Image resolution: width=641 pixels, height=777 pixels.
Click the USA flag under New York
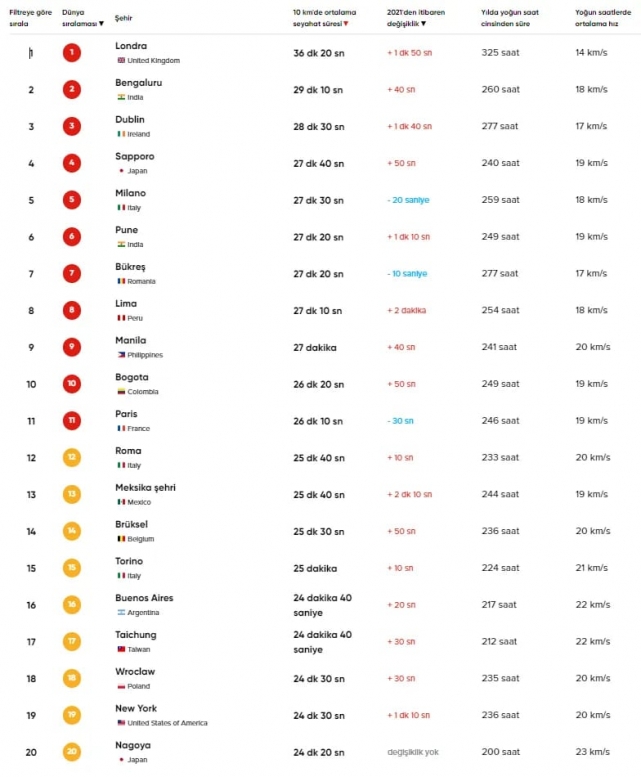121,723
